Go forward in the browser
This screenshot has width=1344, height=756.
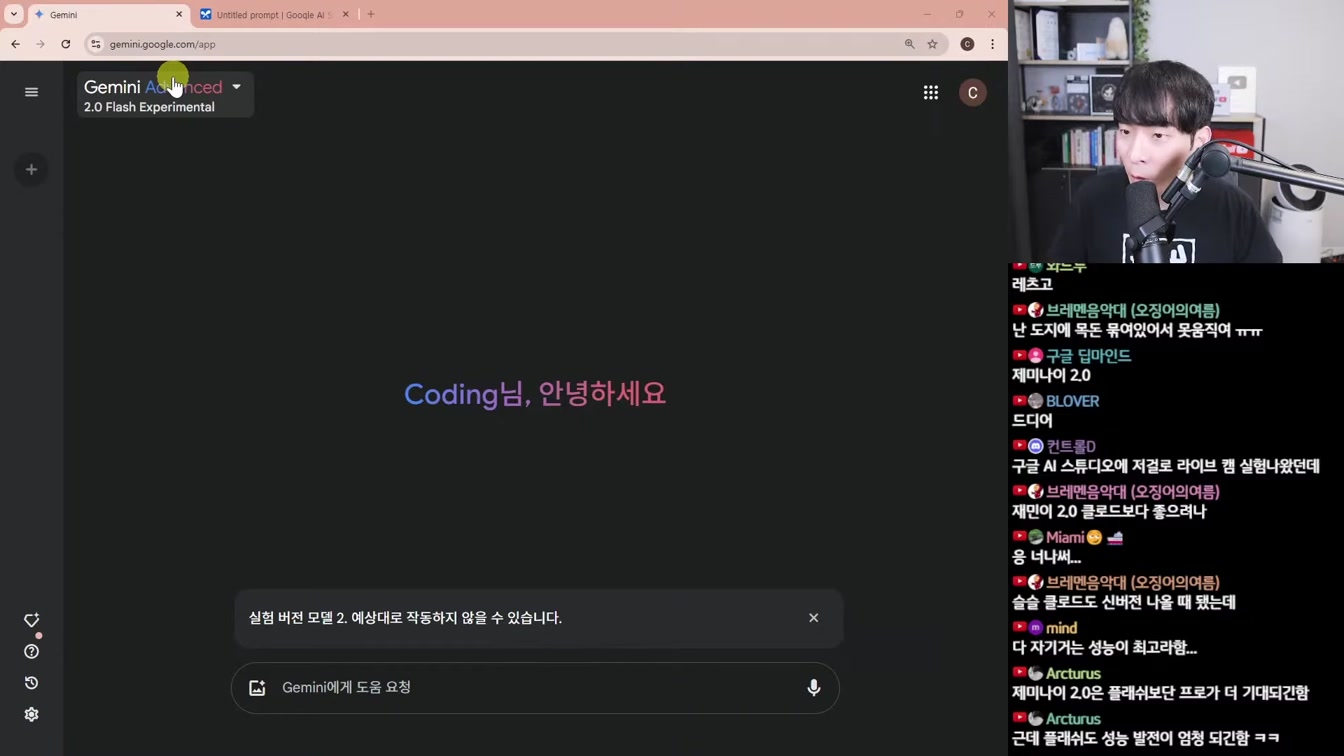[40, 44]
